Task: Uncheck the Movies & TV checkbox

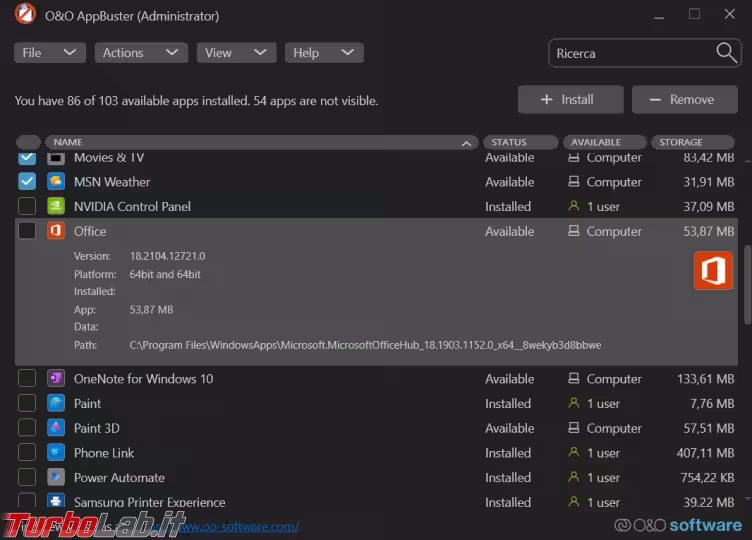Action: coord(27,157)
